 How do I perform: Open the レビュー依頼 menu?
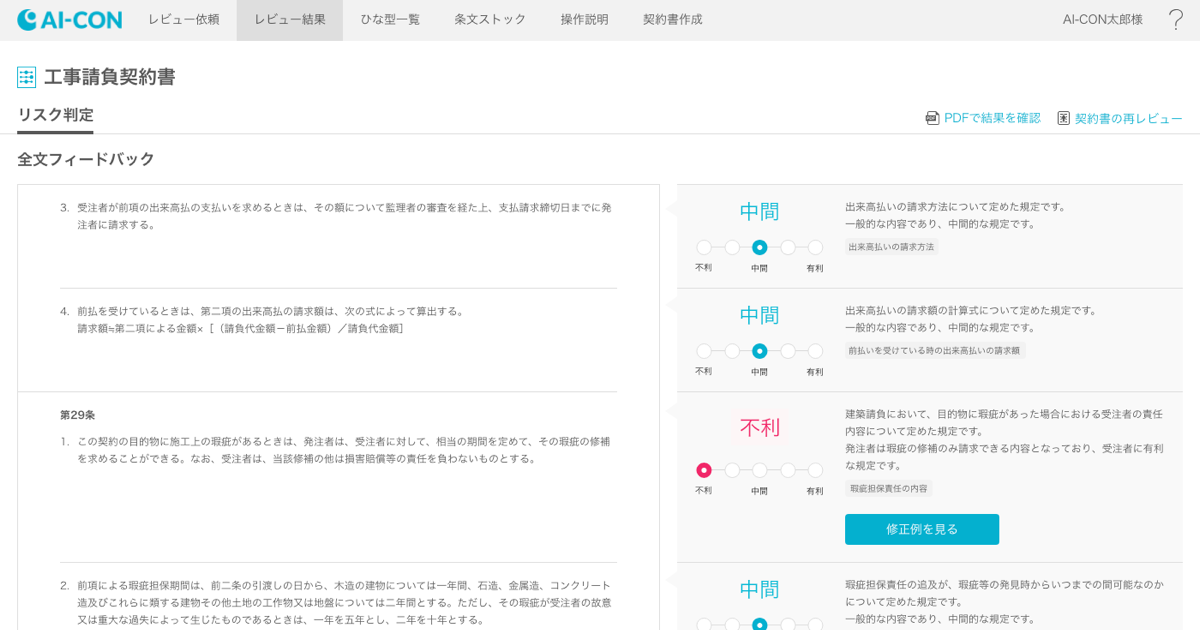(x=184, y=20)
